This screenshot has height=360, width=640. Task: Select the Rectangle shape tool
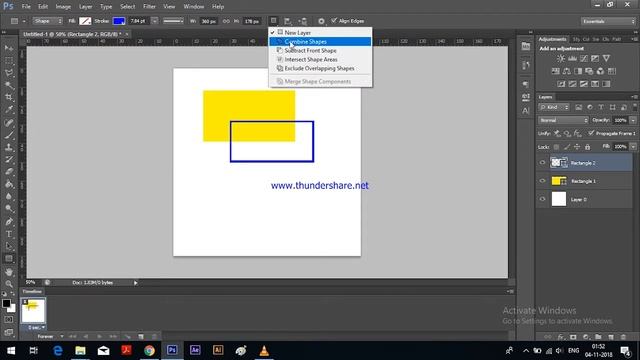point(9,259)
